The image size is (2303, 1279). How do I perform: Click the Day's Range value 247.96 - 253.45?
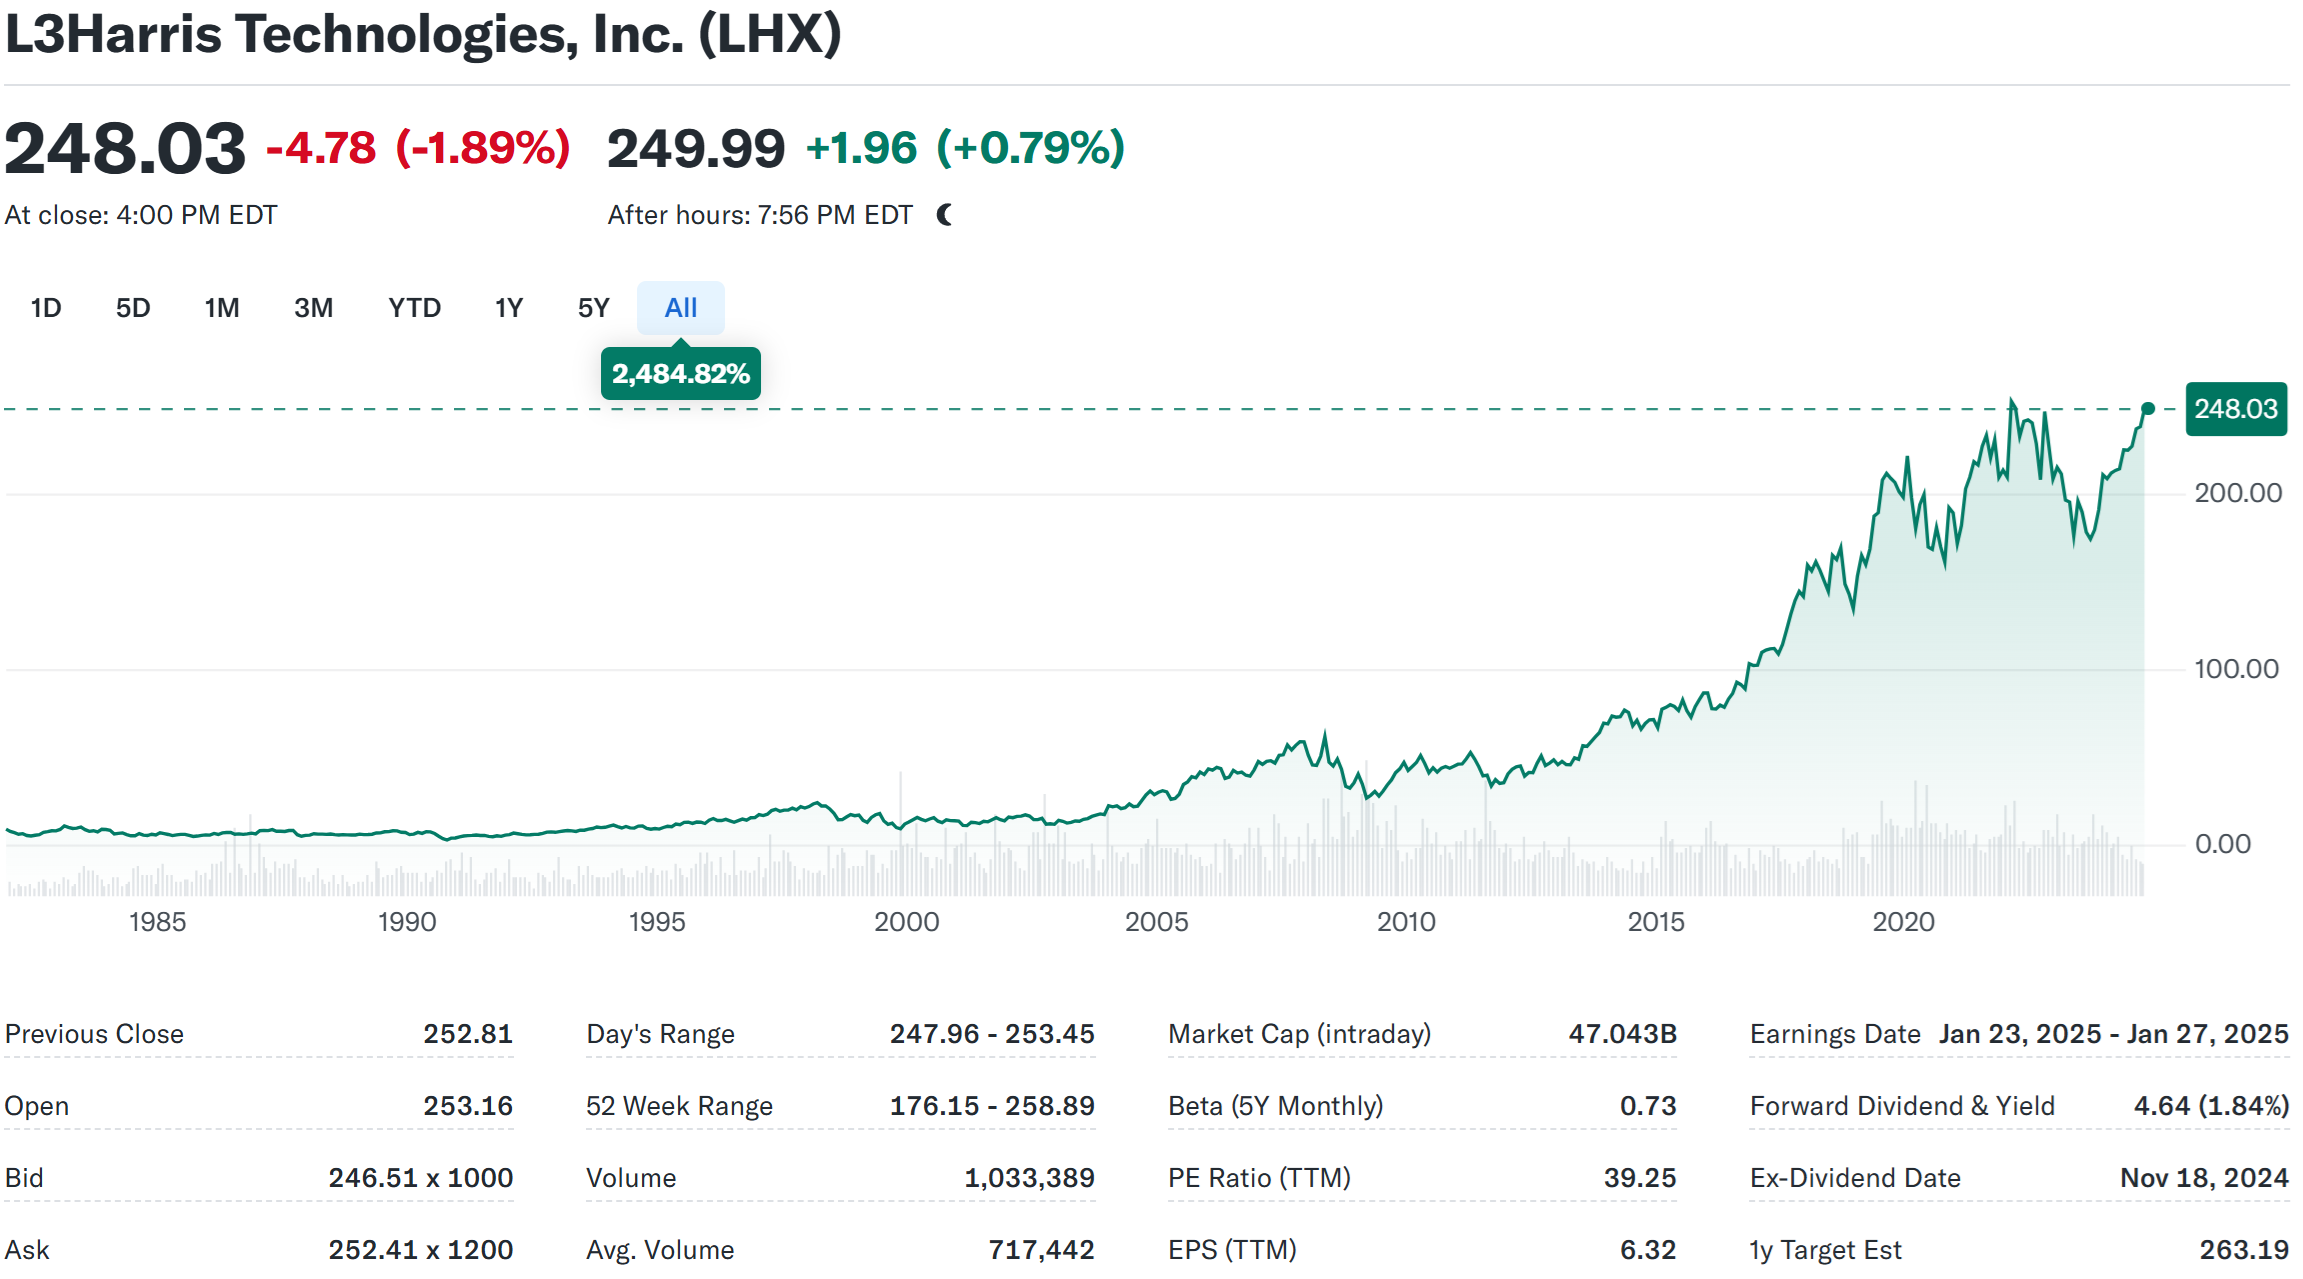coord(993,1034)
